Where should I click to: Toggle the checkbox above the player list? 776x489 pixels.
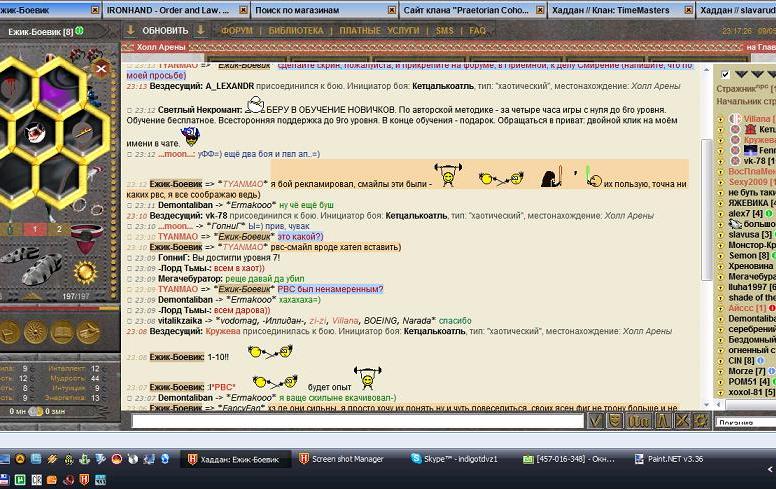tap(725, 75)
